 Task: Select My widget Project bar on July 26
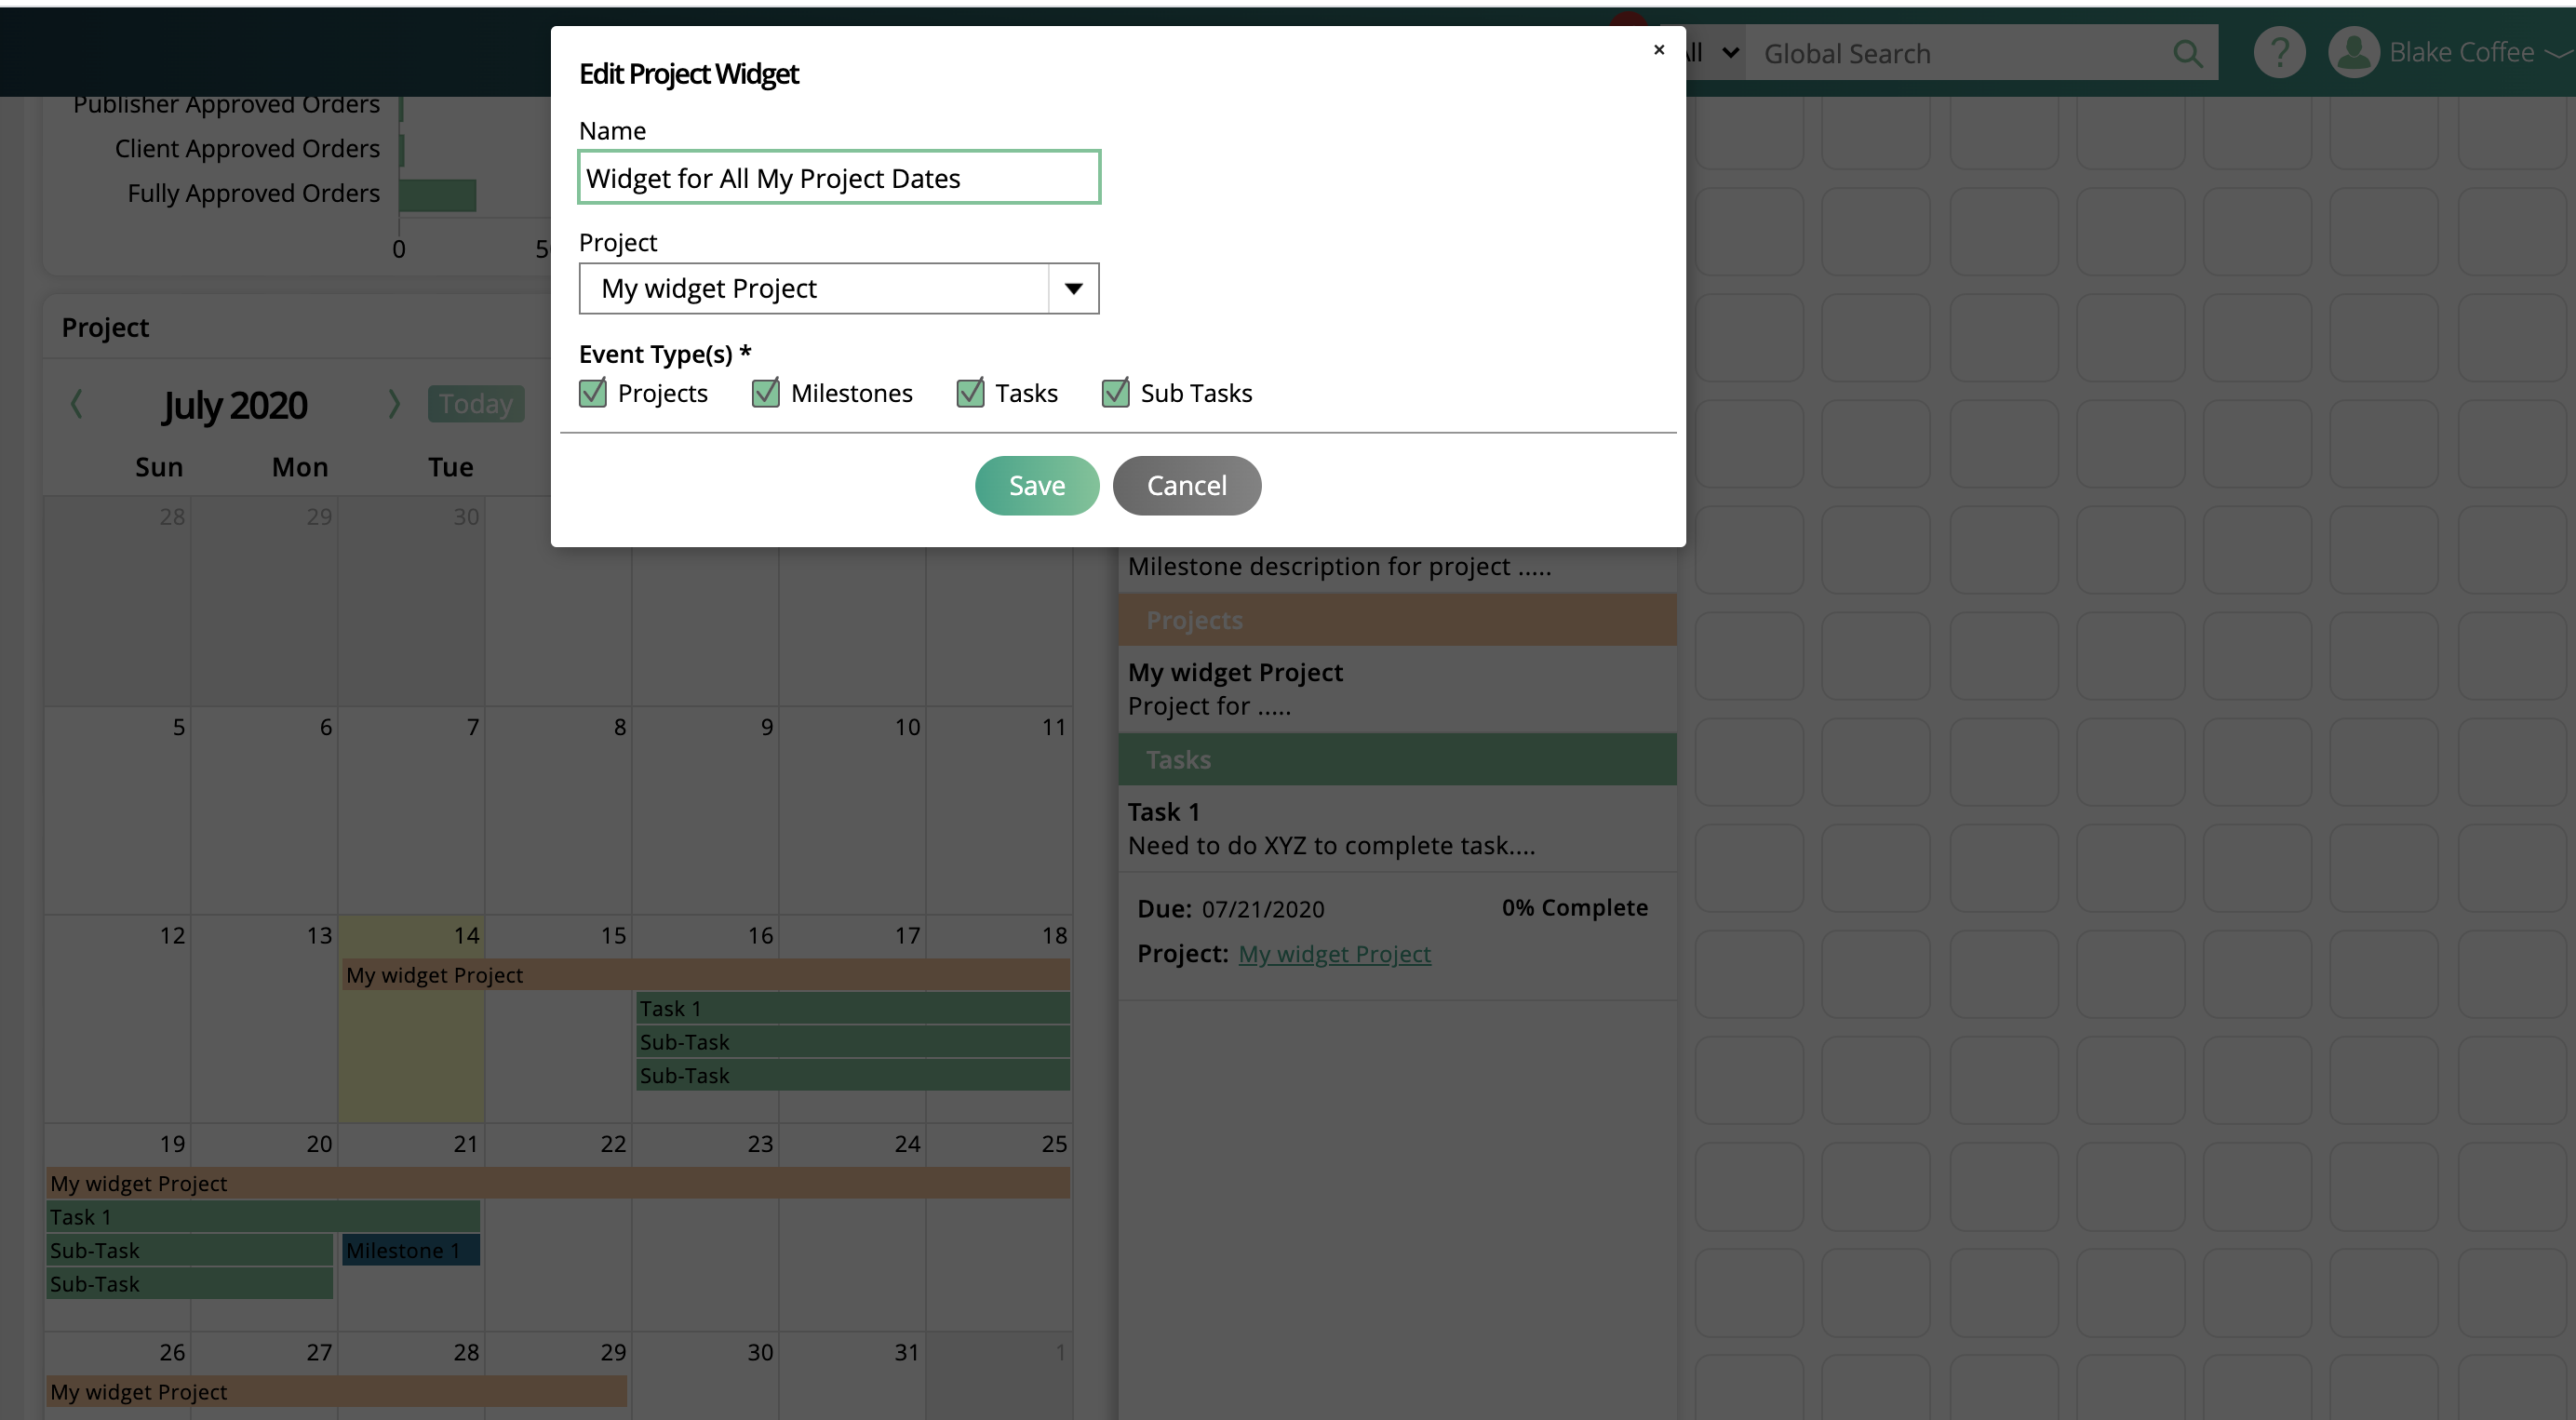point(337,1391)
